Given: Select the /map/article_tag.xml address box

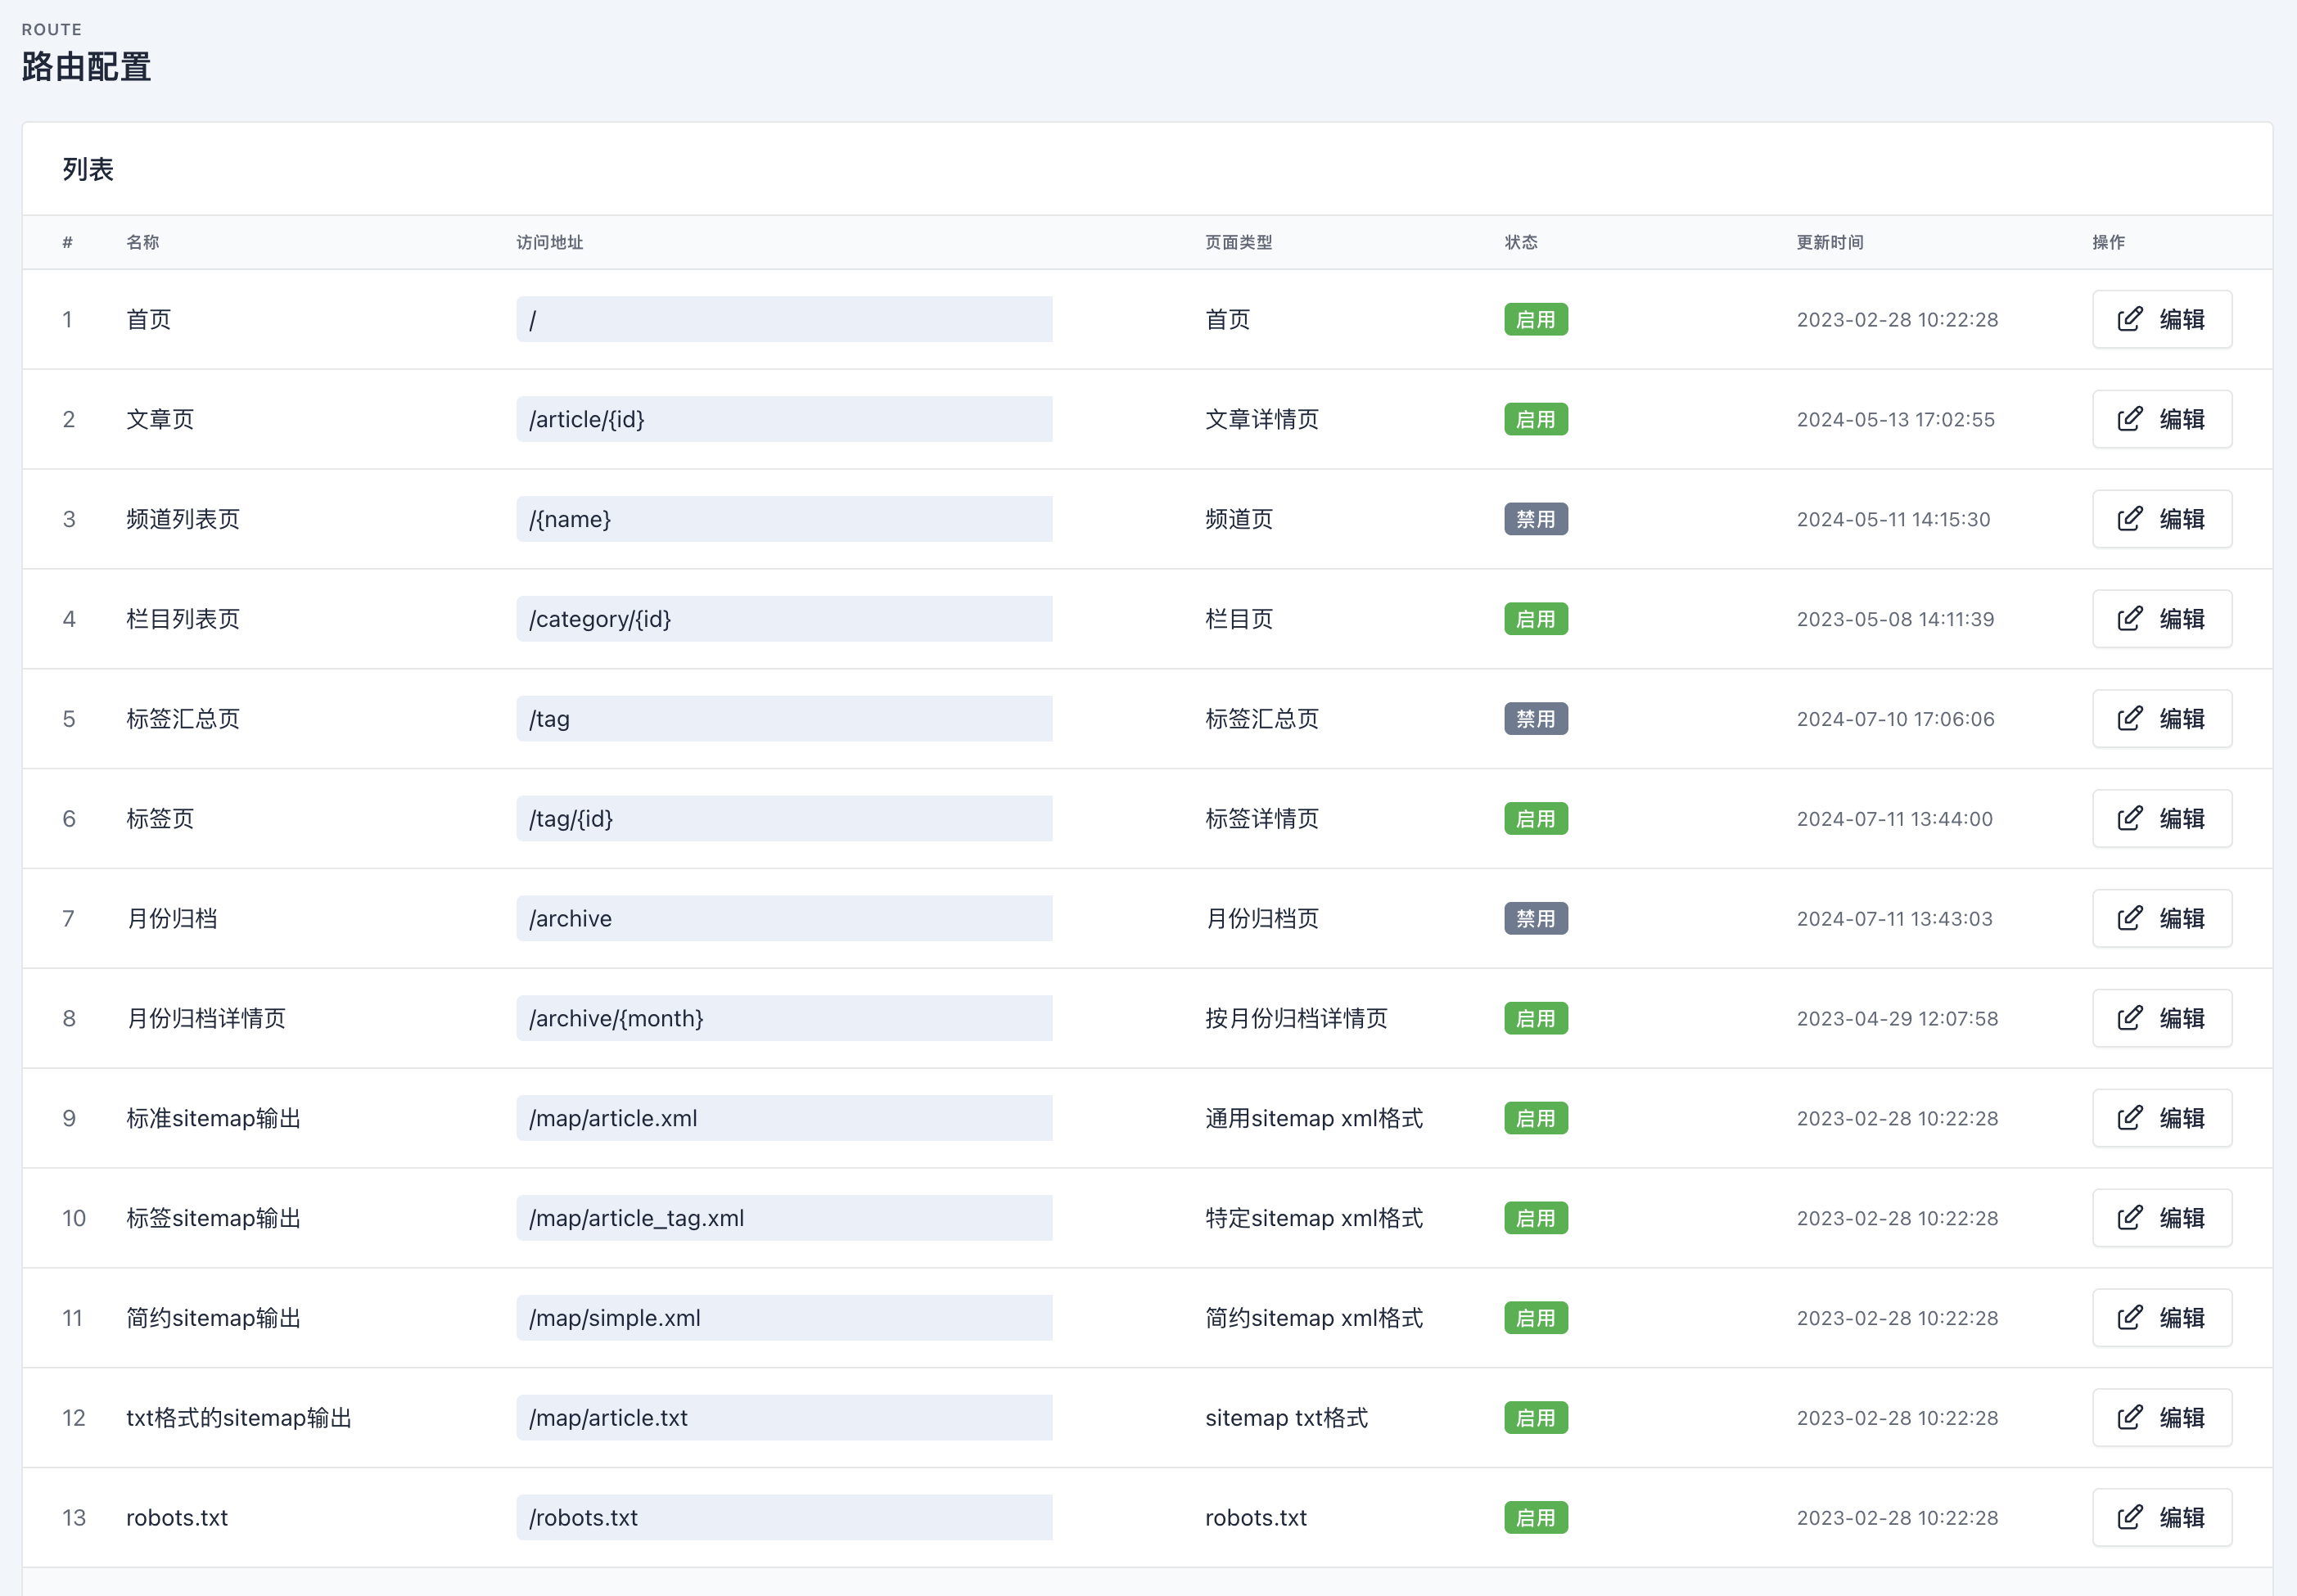Looking at the screenshot, I should pyautogui.click(x=783, y=1218).
